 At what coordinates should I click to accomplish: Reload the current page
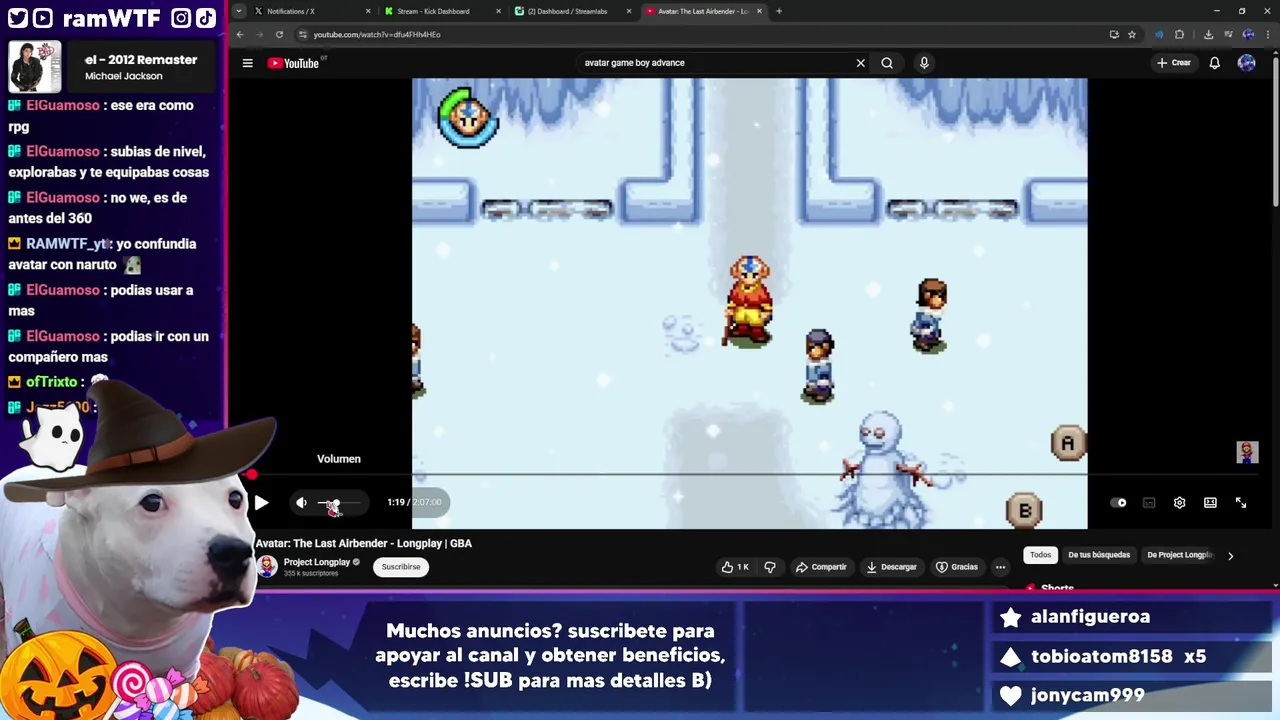coord(279,34)
